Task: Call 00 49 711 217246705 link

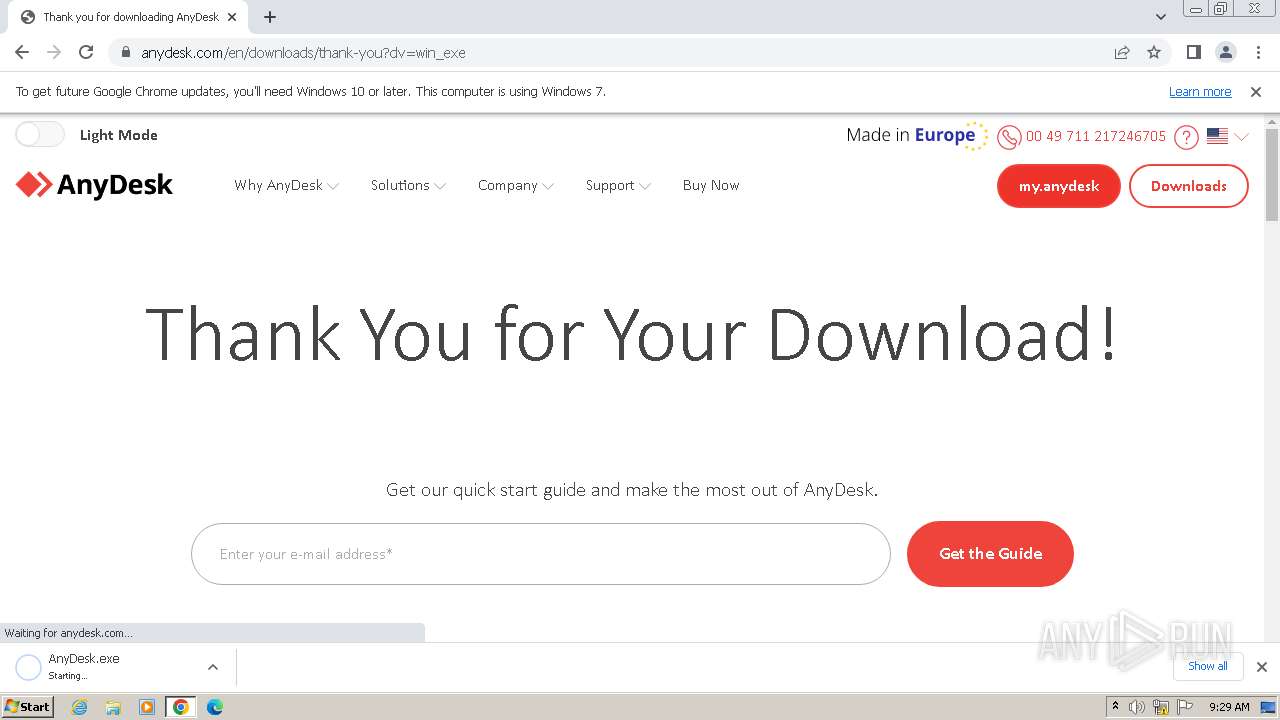Action: pyautogui.click(x=1096, y=136)
